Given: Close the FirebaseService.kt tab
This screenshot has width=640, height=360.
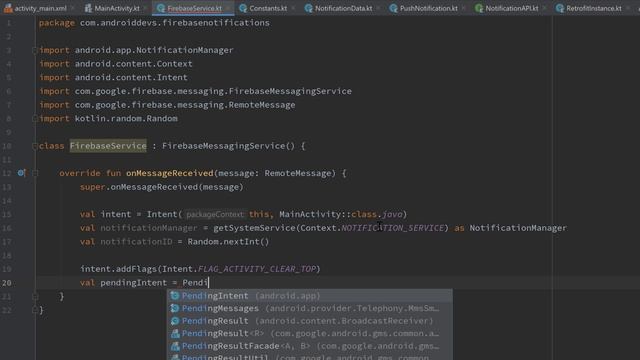Looking at the screenshot, I should (228, 8).
